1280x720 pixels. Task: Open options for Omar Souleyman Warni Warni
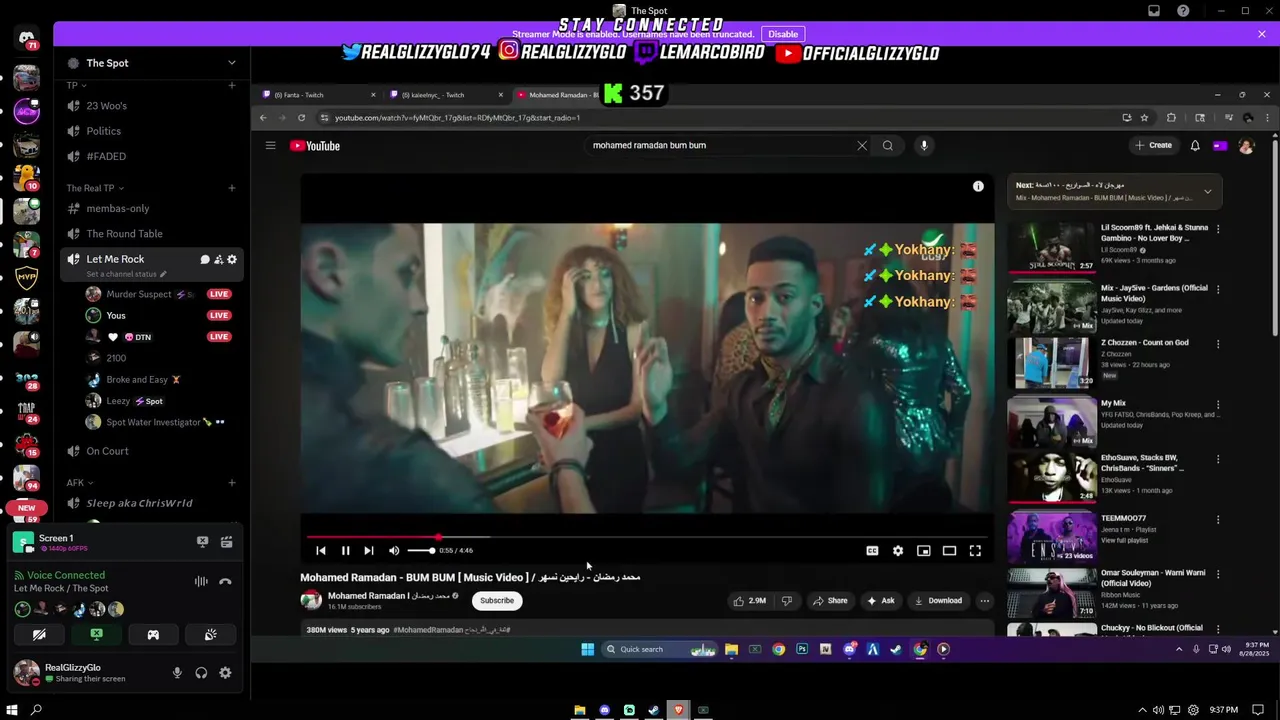(x=1218, y=574)
